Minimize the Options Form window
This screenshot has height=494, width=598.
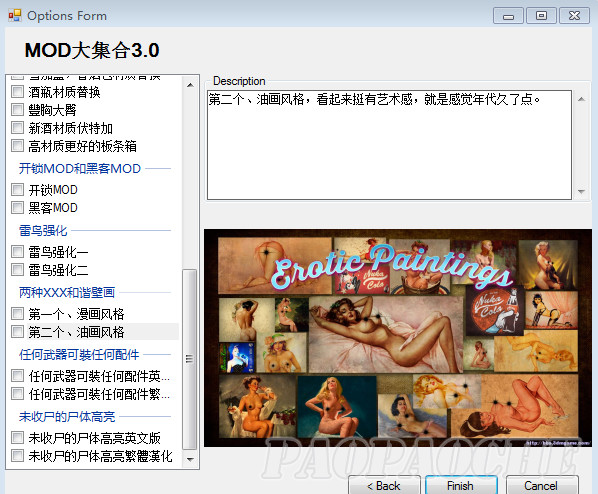[508, 16]
